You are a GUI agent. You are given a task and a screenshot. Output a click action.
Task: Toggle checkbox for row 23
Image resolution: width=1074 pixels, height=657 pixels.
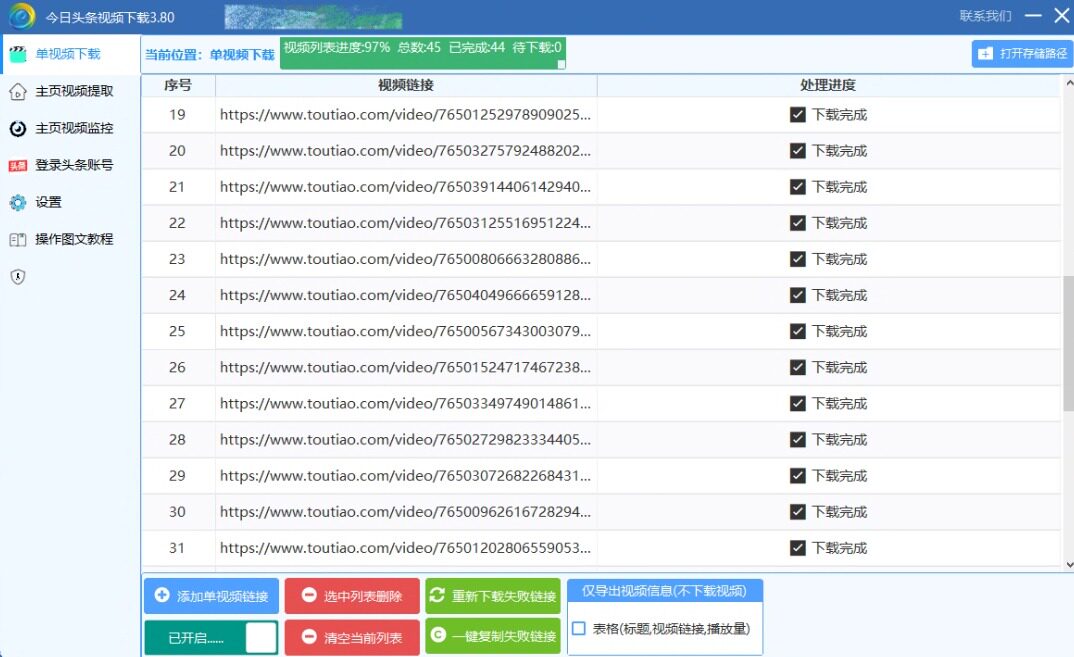(x=797, y=259)
